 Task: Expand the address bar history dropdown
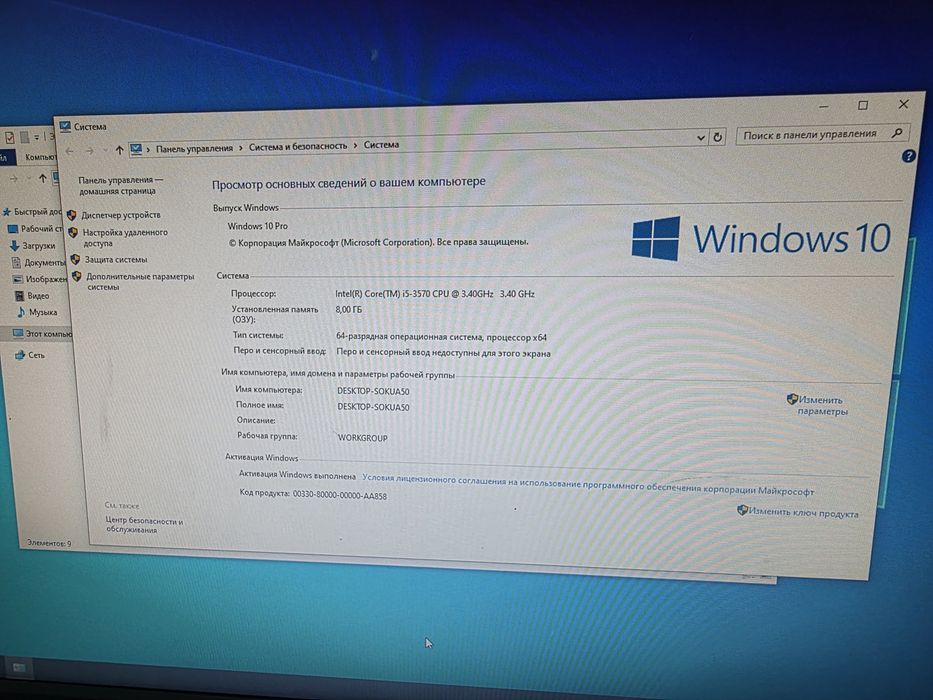[x=701, y=138]
